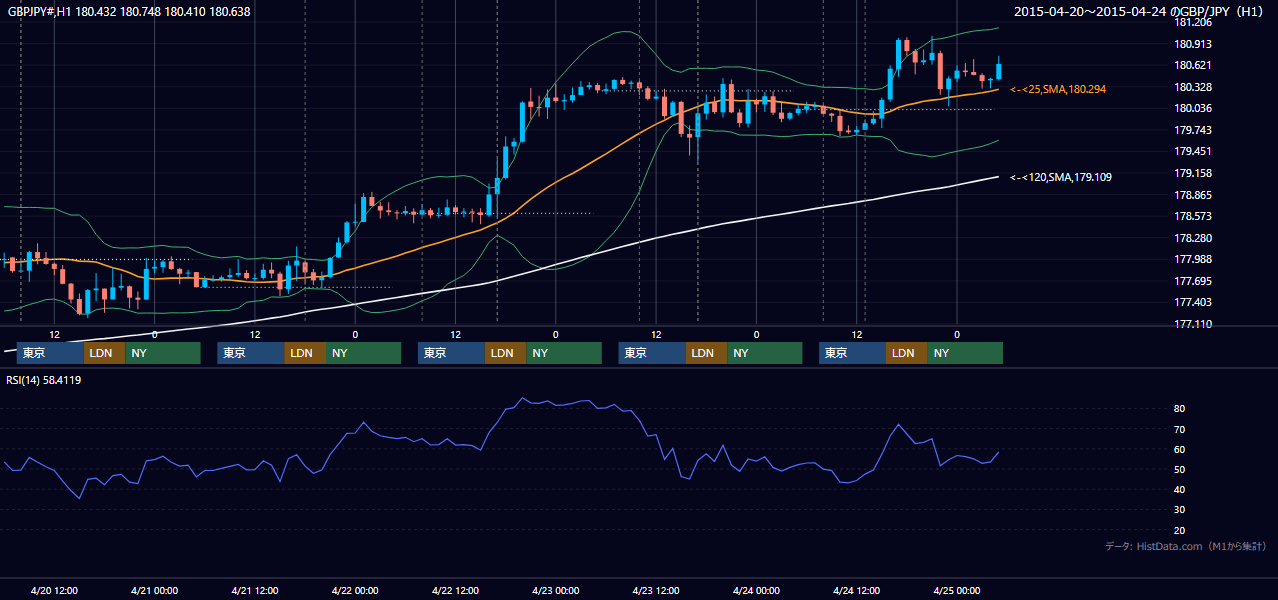Click the leftmost NY session box
The height and width of the screenshot is (600, 1278).
tap(163, 353)
